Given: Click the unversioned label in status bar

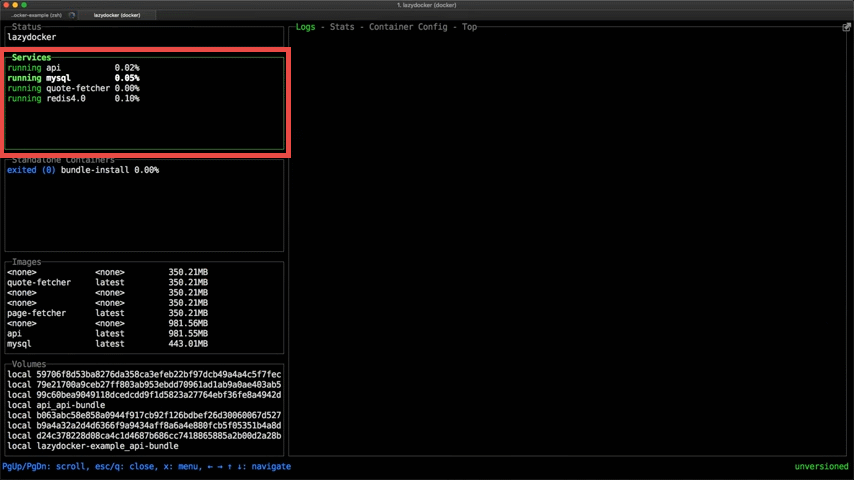Looking at the screenshot, I should tap(821, 467).
